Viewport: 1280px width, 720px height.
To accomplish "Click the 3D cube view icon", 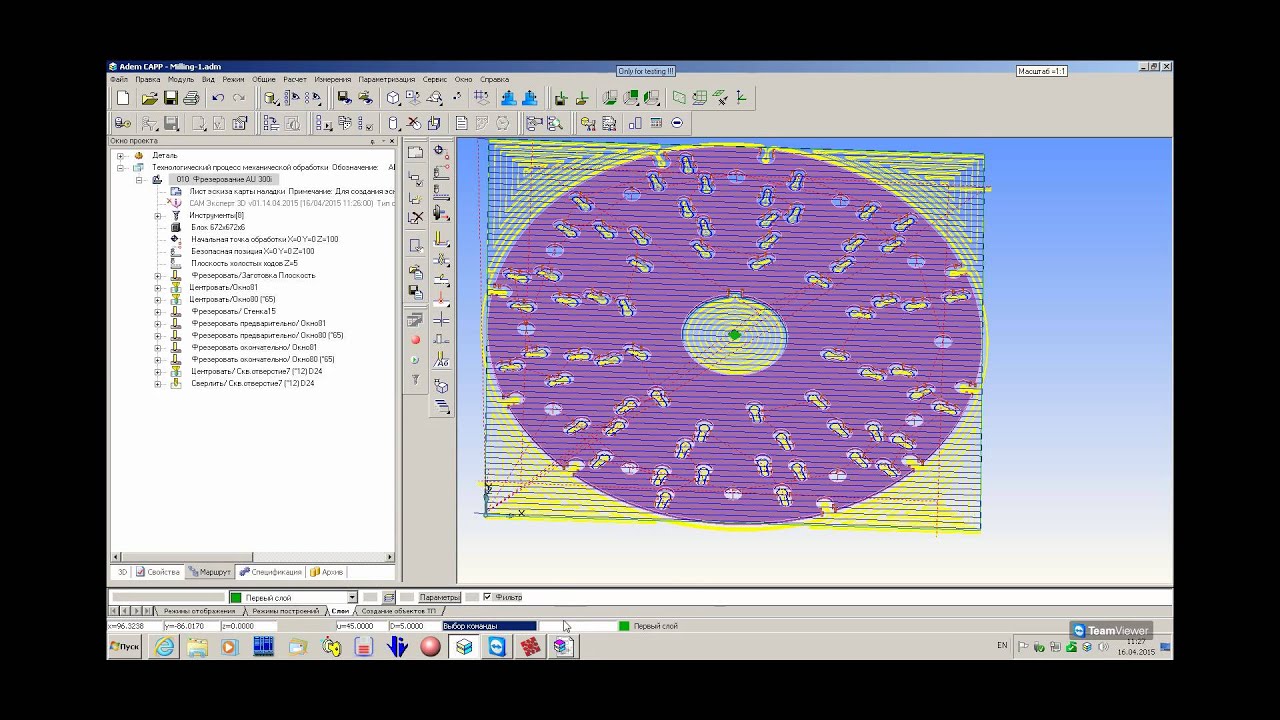I will point(394,98).
